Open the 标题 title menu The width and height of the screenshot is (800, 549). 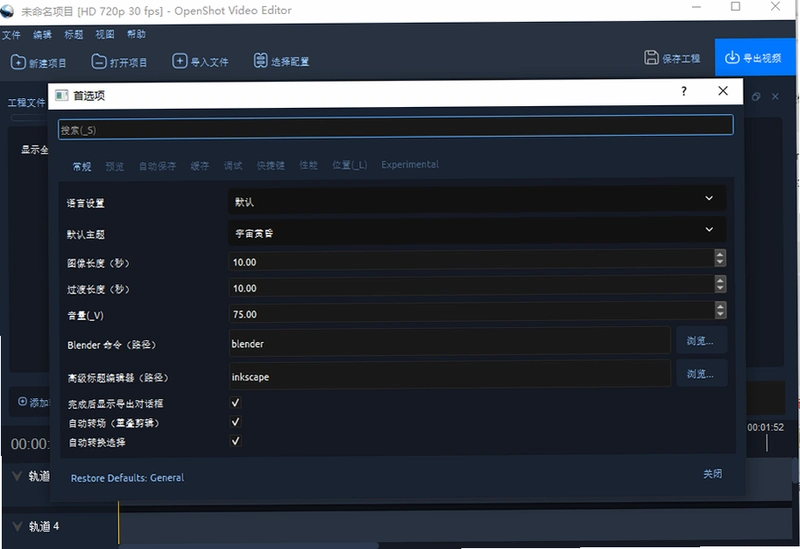click(x=73, y=35)
